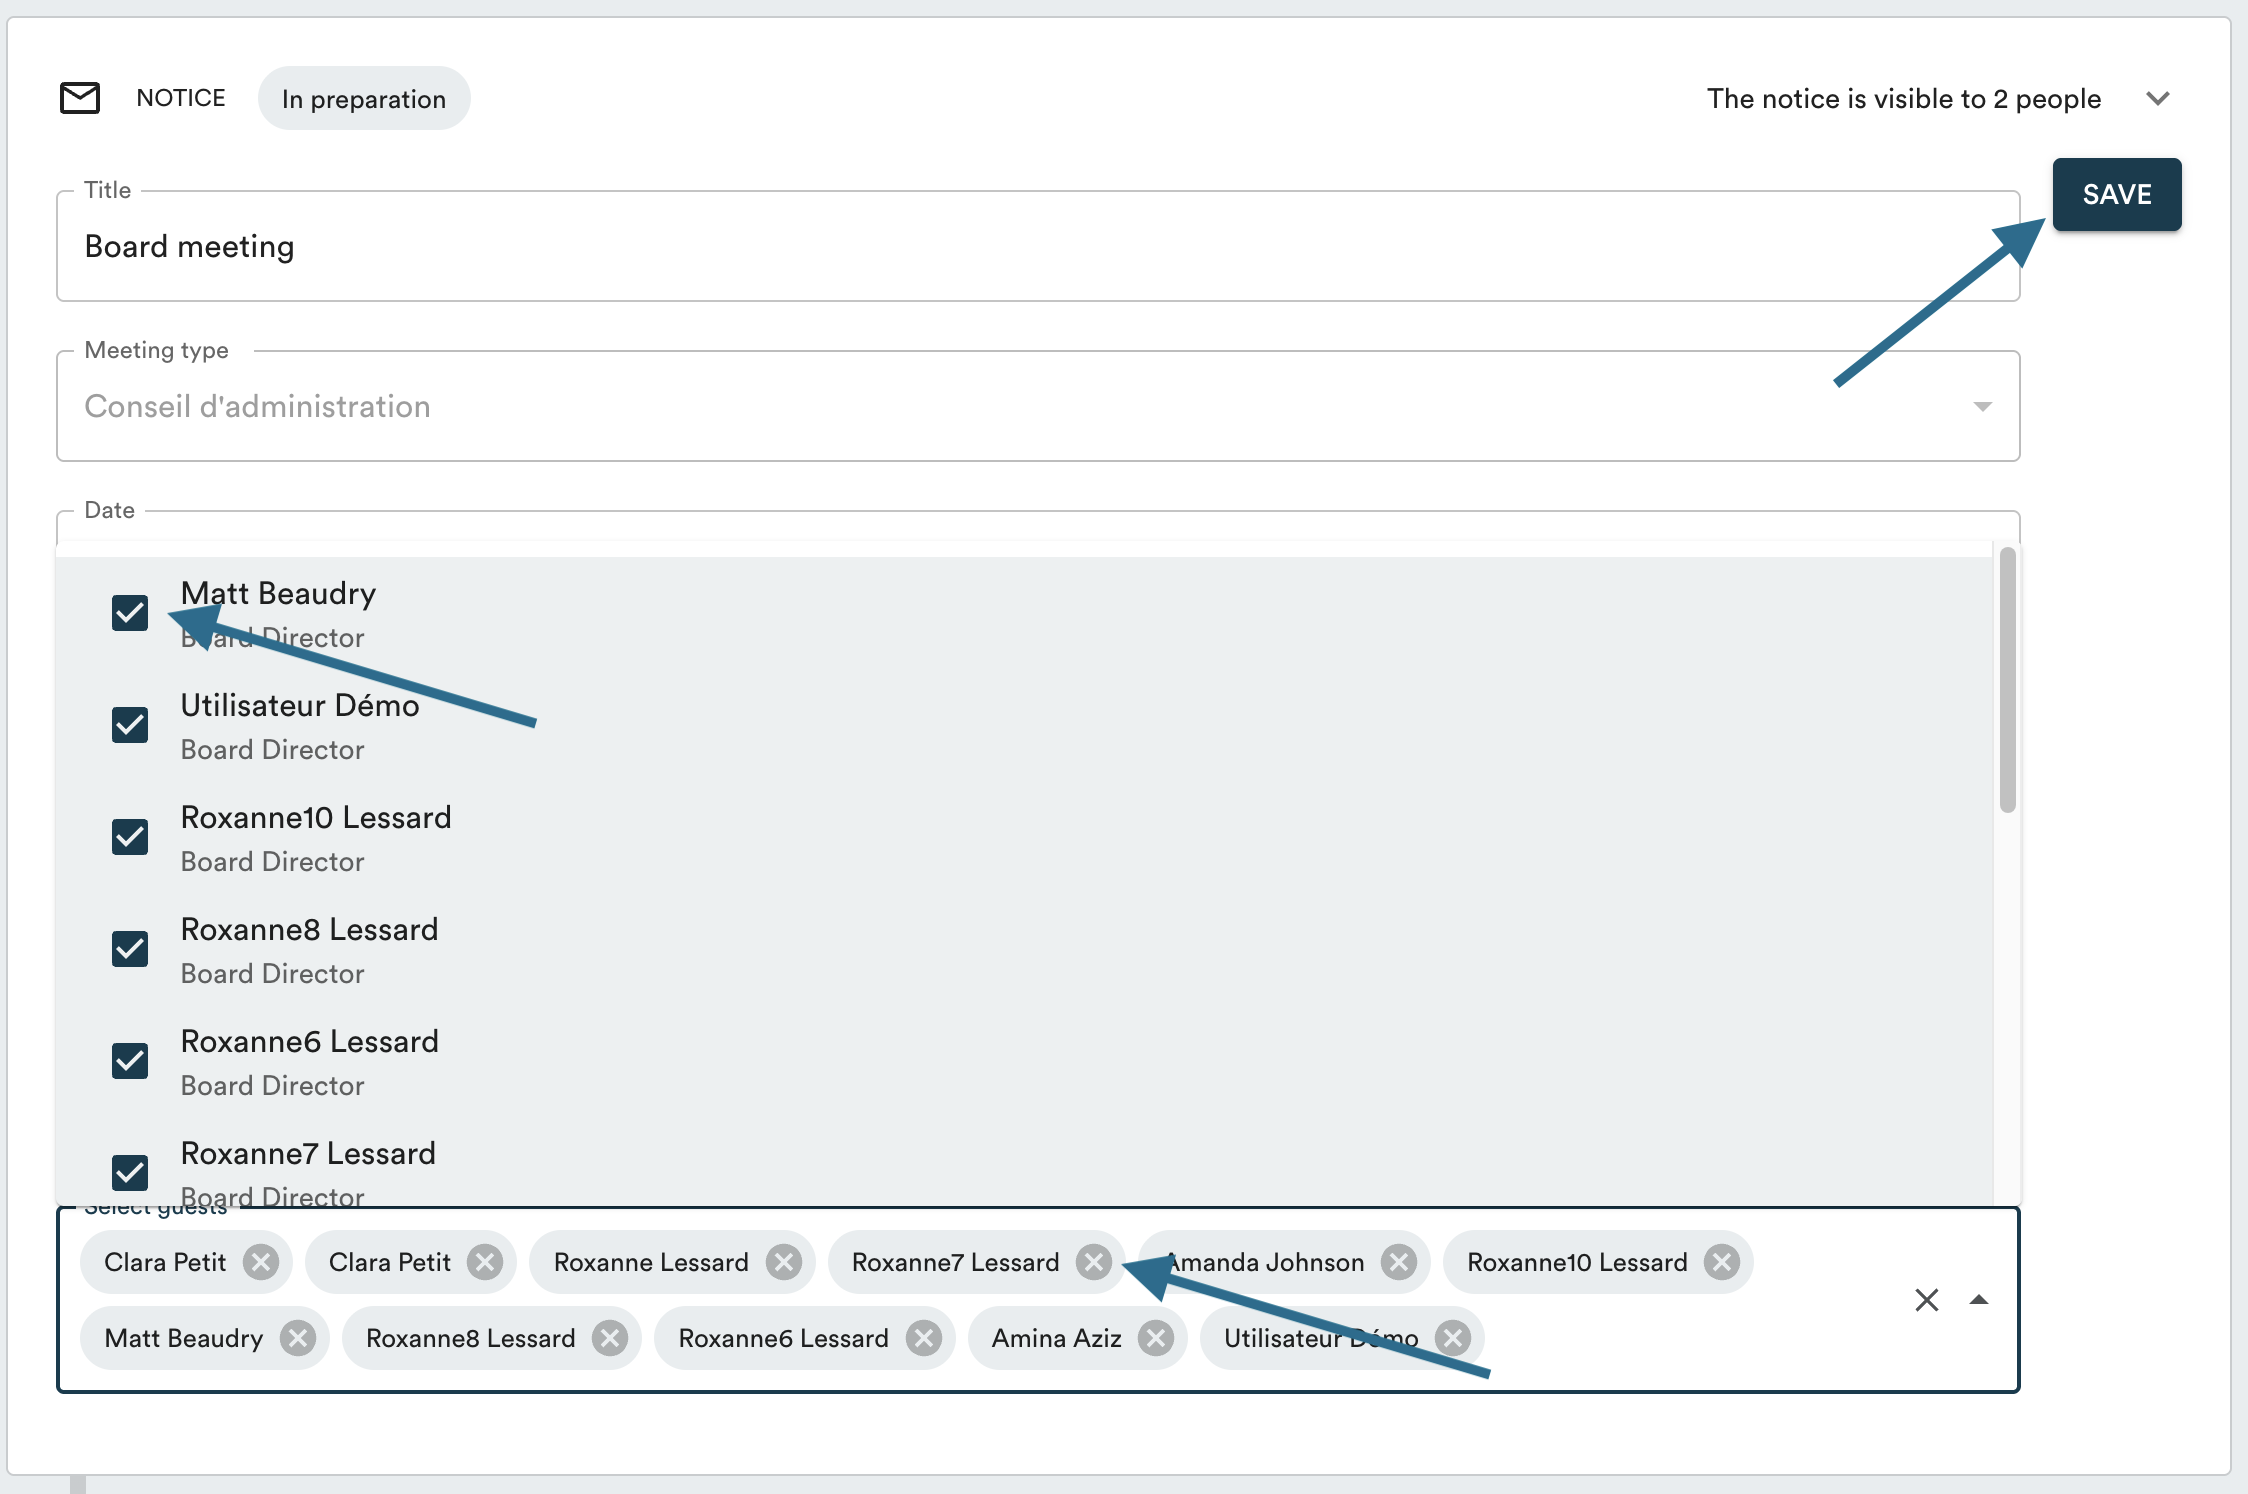Remove the Roxanne10 Lessard guest chip

pos(1721,1262)
